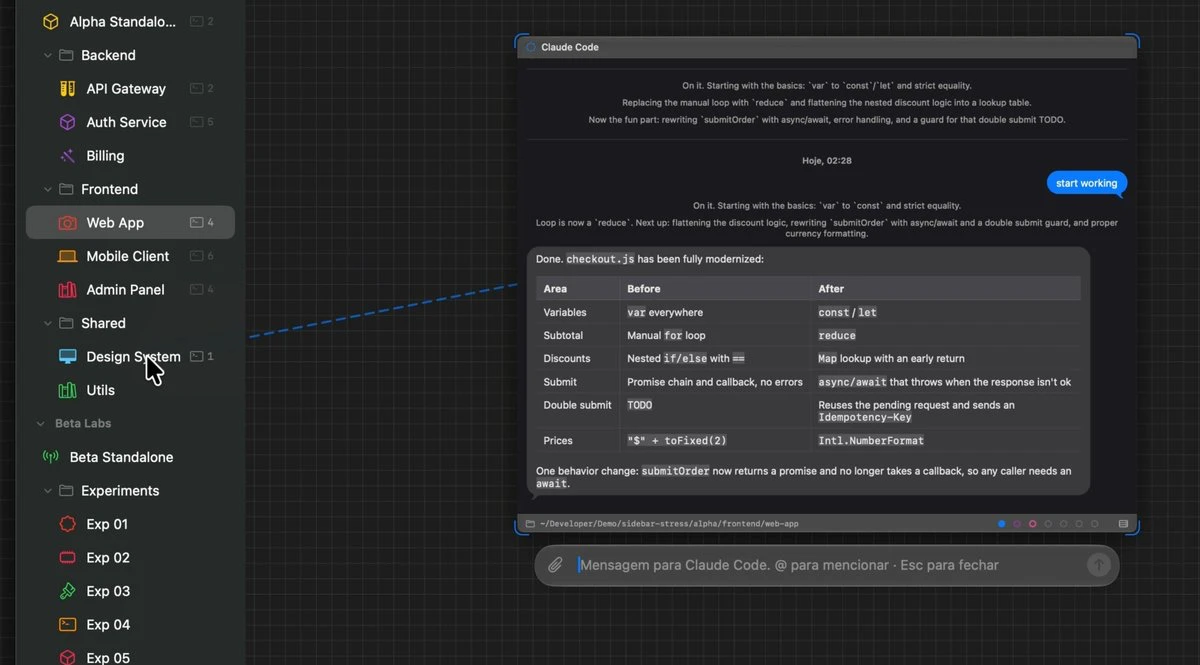This screenshot has height=665, width=1200.
Task: Click the Claude Code window title
Action: (570, 47)
